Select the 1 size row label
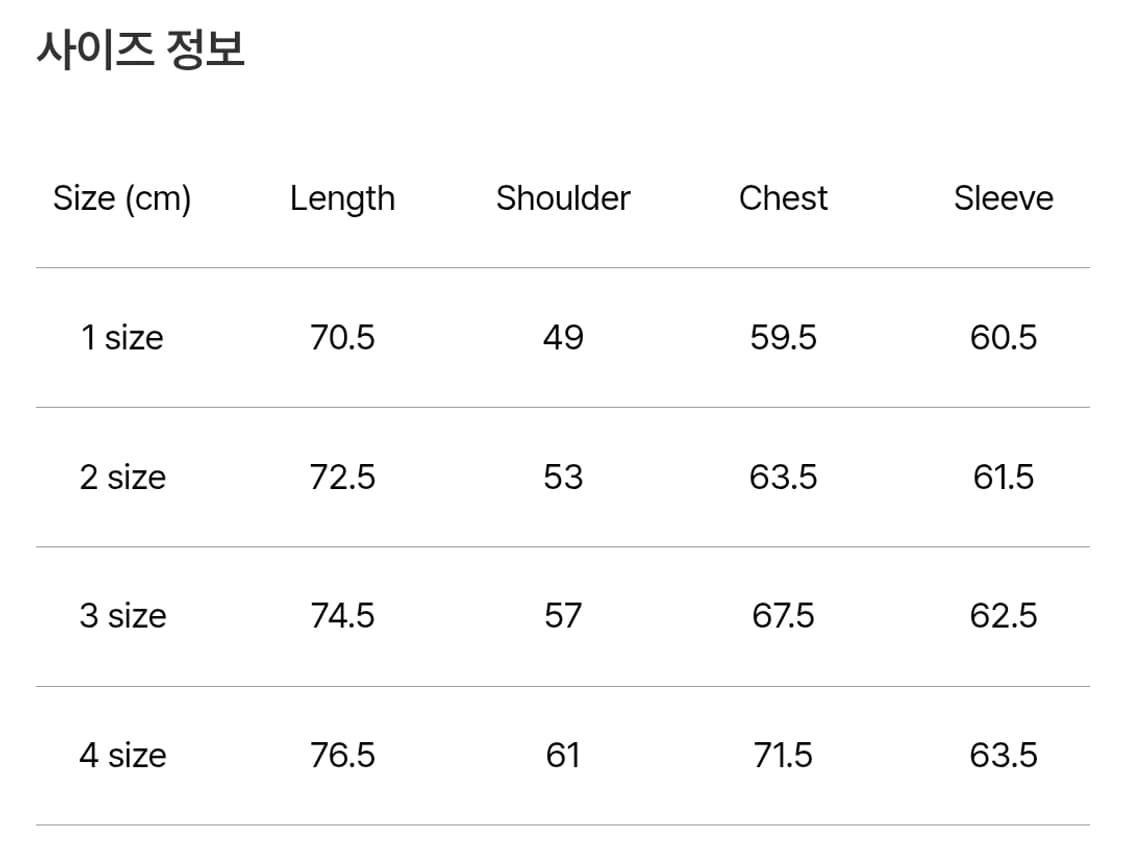 122,338
